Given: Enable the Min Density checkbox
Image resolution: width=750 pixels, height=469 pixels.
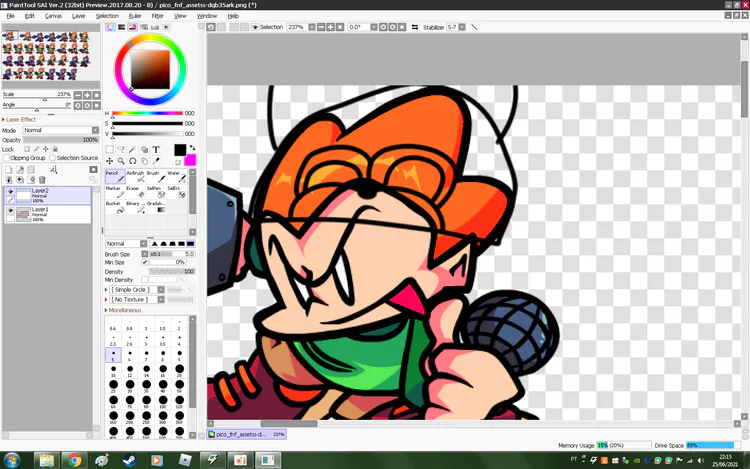Looking at the screenshot, I should click(x=144, y=280).
